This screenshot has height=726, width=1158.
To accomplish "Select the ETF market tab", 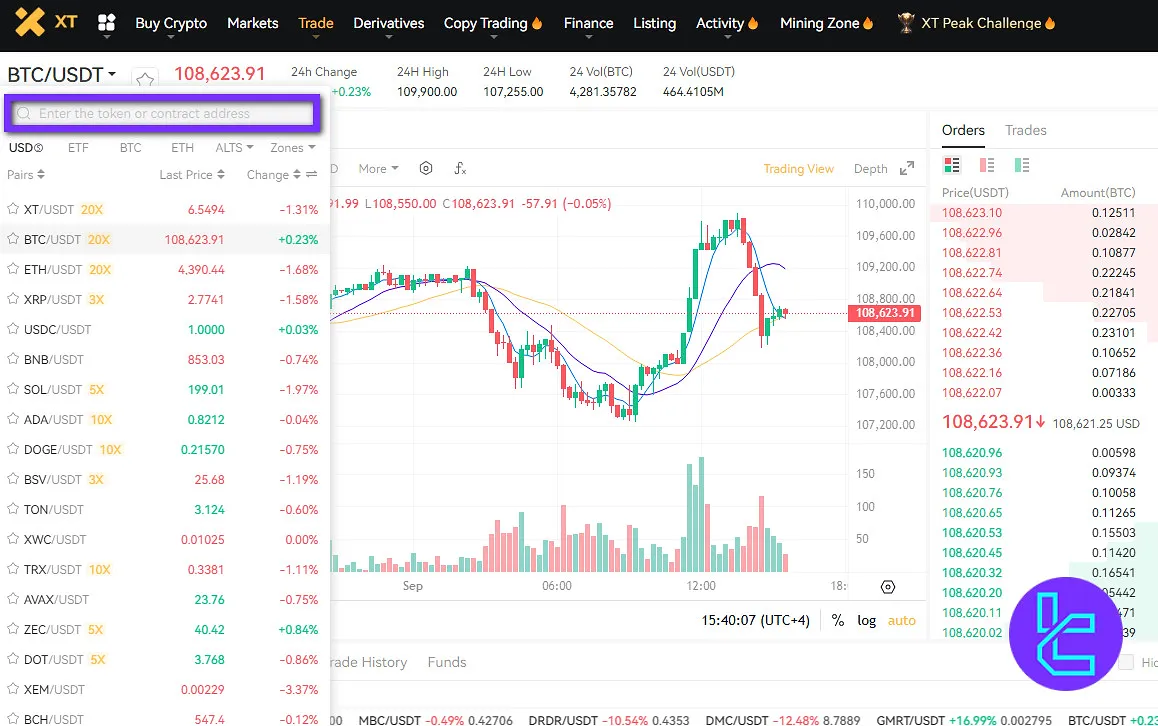I will pyautogui.click(x=78, y=148).
